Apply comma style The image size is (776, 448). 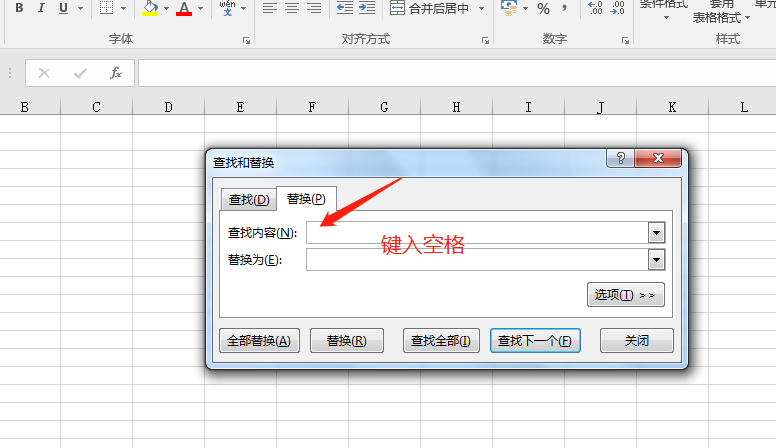564,8
